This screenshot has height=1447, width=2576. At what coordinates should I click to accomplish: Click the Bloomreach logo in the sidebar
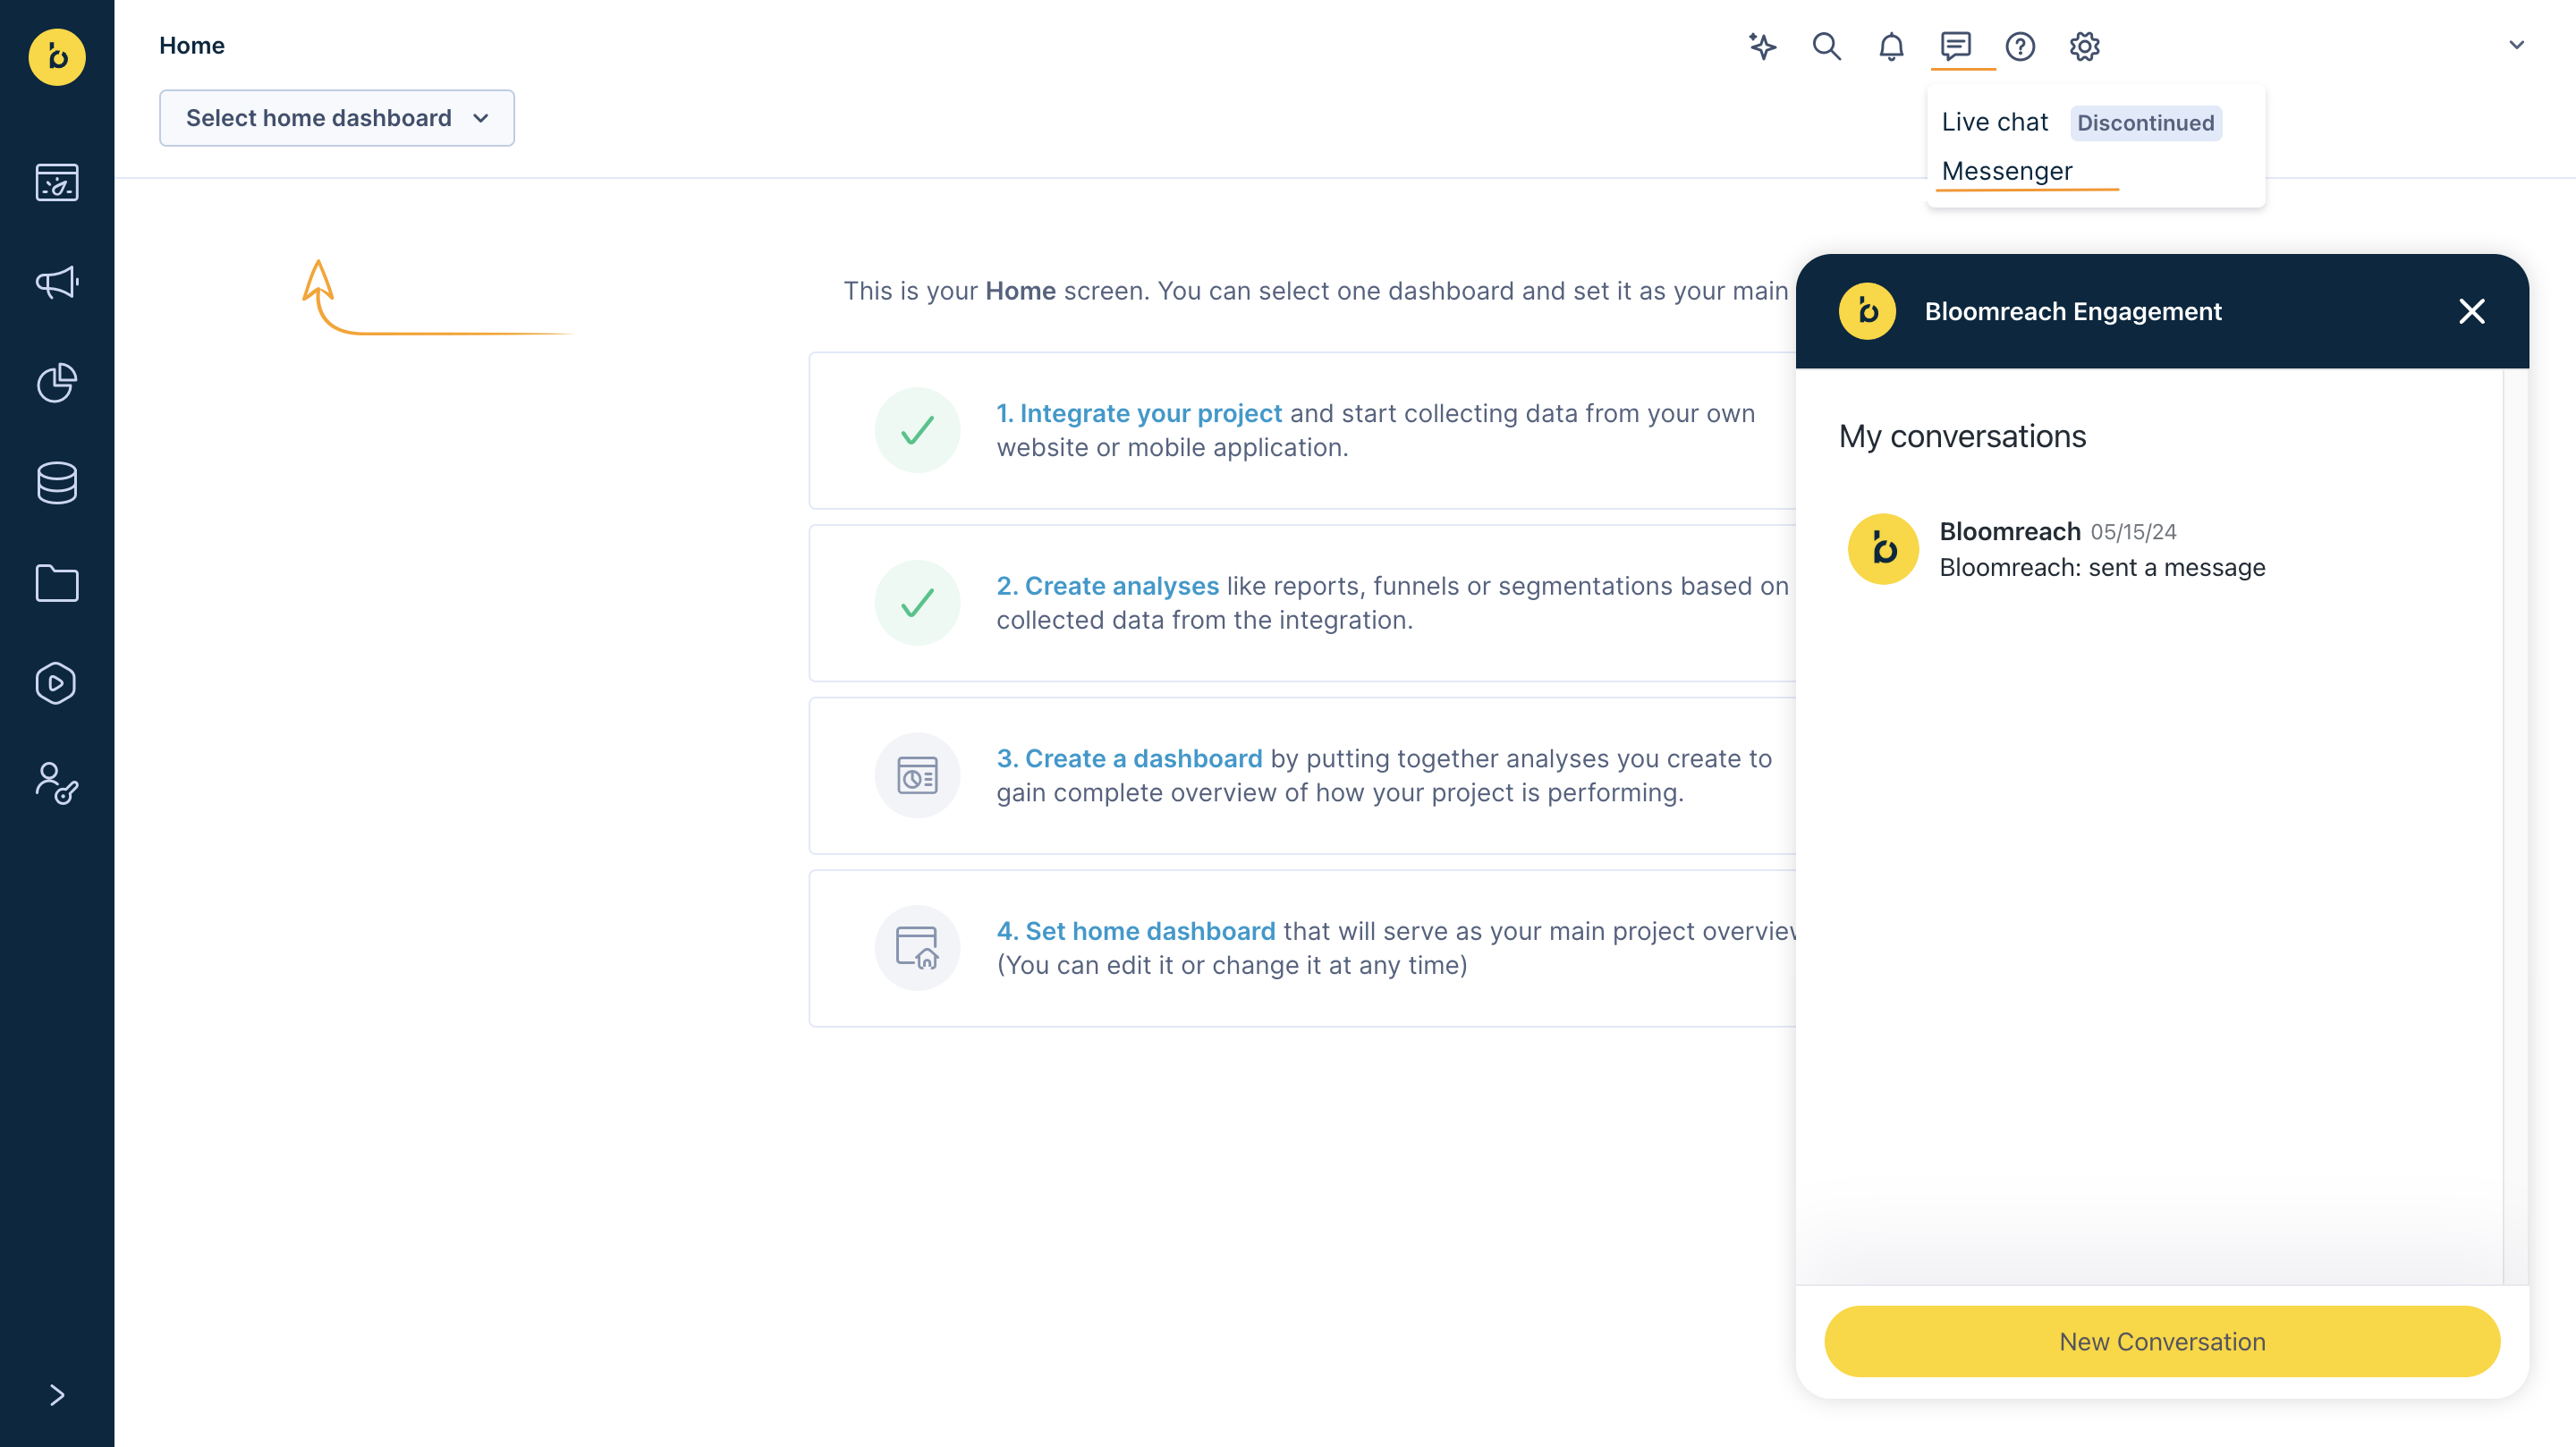click(57, 57)
